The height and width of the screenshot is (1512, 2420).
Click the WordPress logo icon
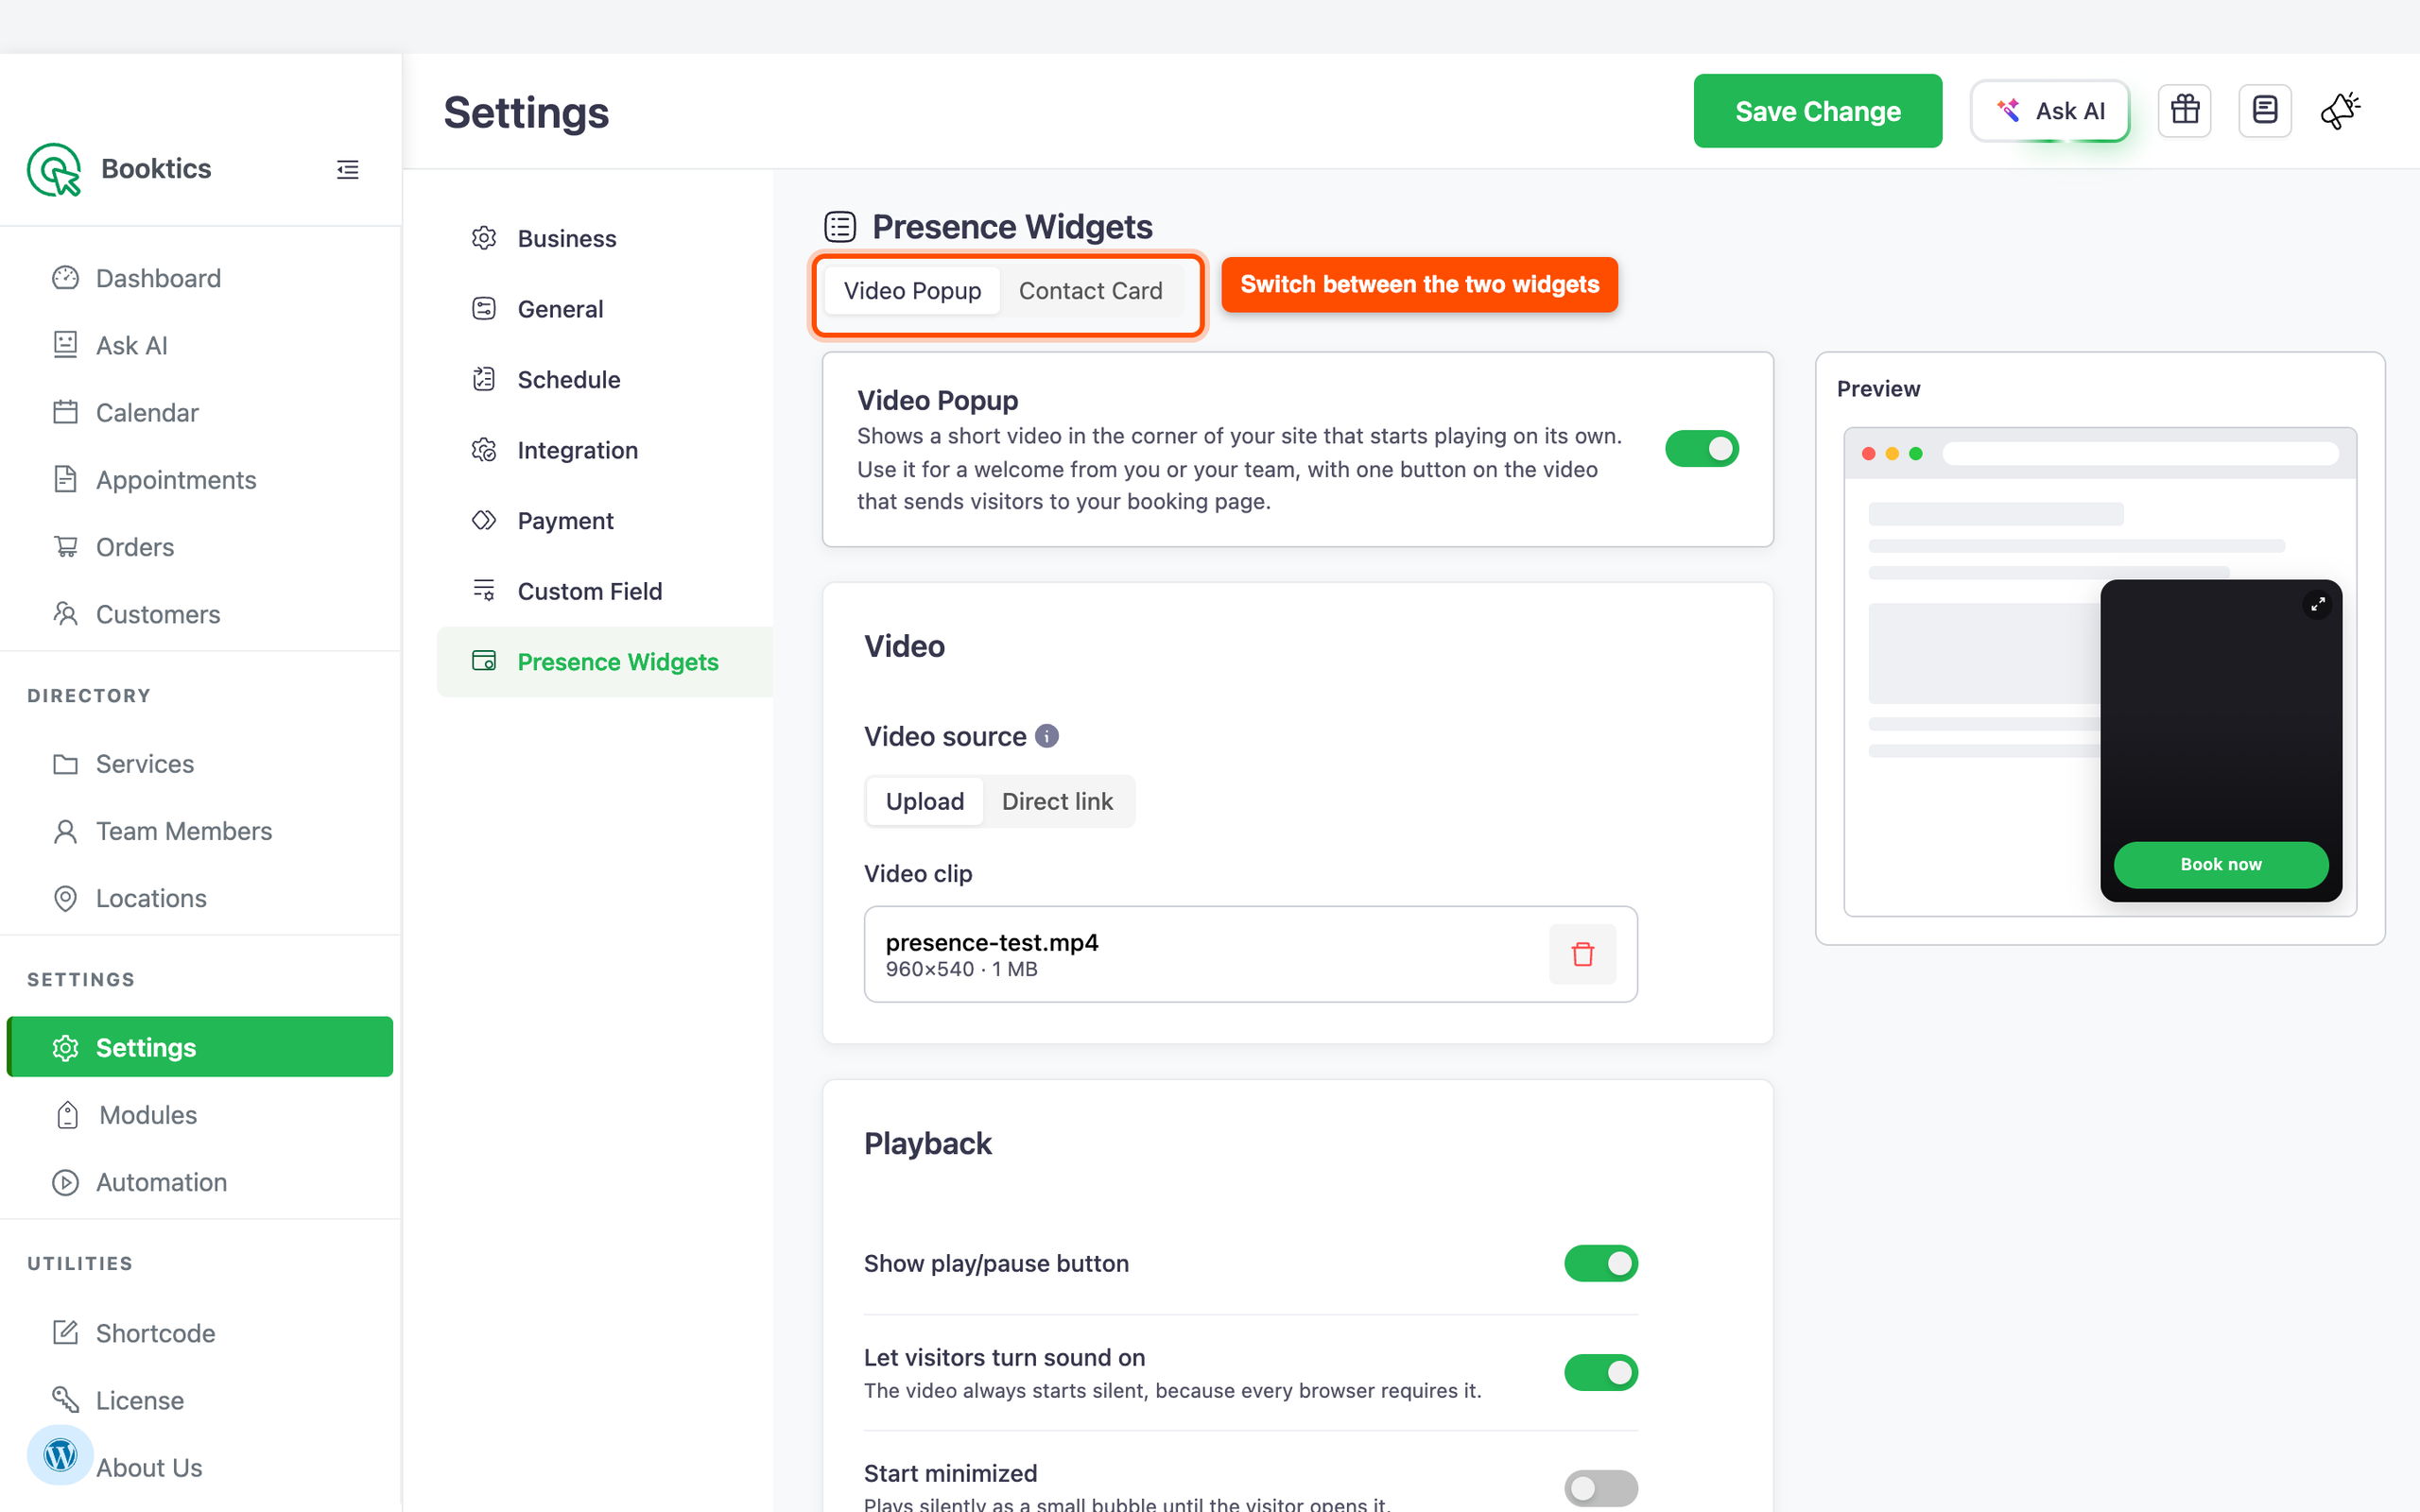(60, 1454)
